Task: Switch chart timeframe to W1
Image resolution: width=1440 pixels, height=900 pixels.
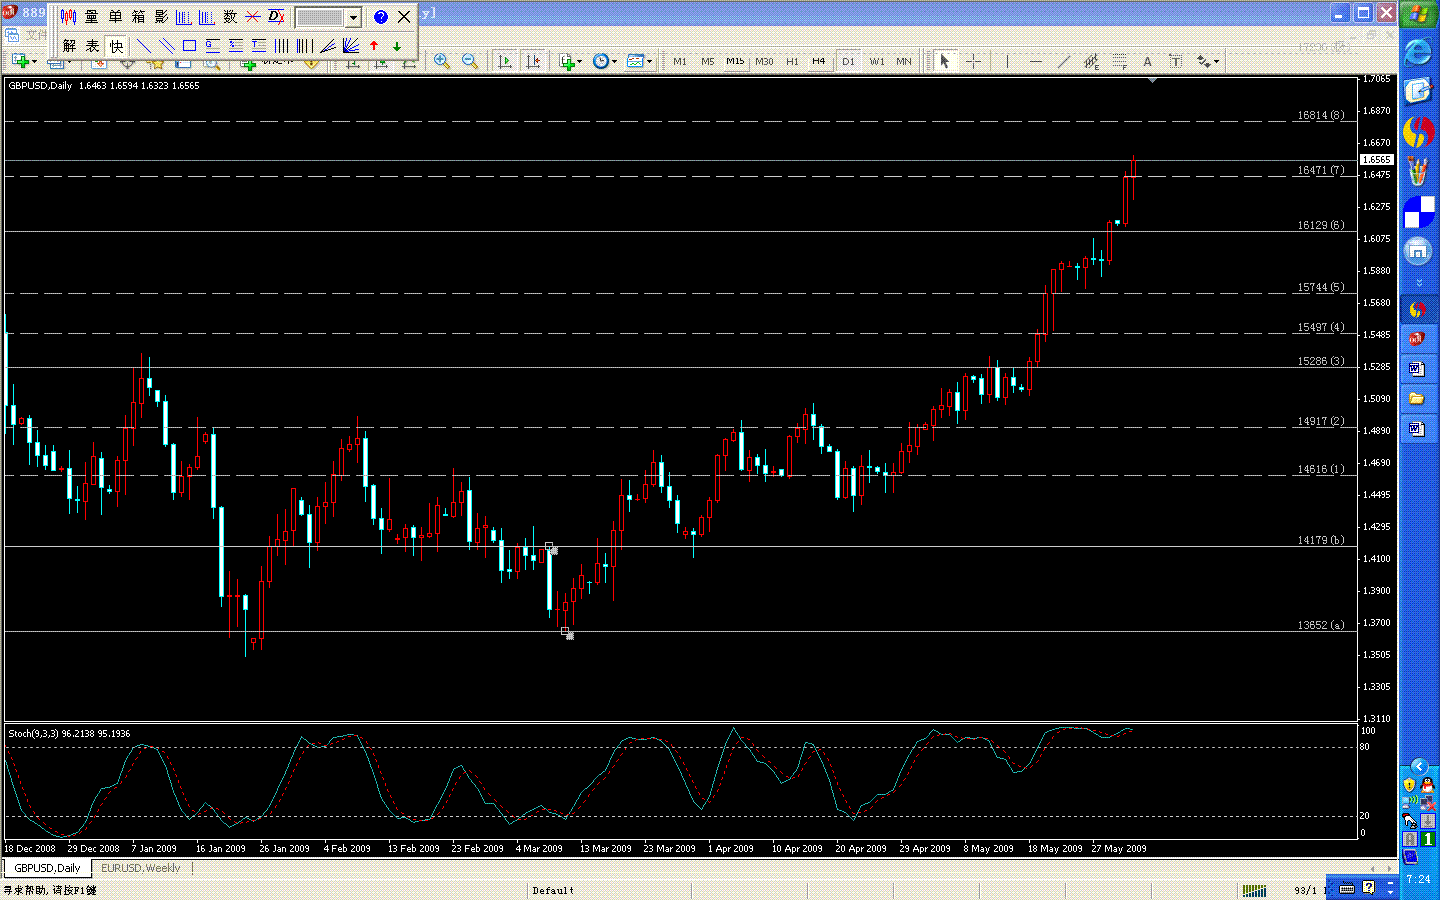Action: 877,61
